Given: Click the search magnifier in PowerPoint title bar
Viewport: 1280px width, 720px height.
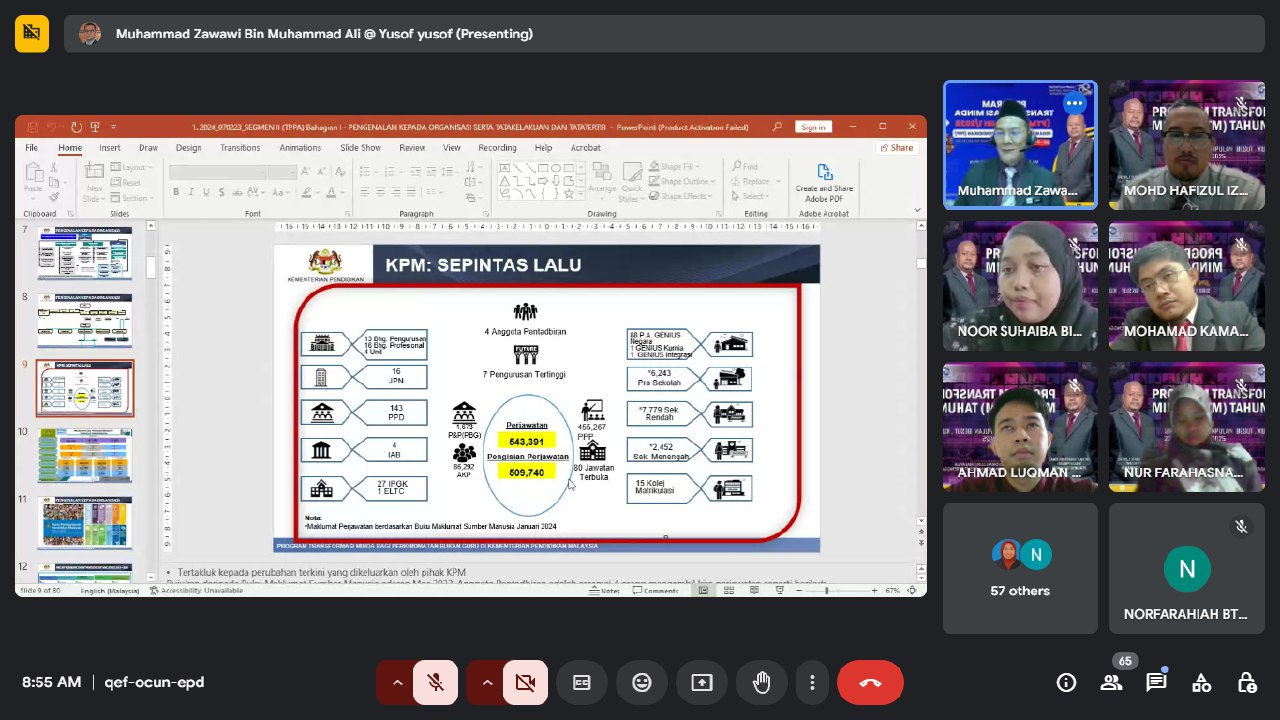Looking at the screenshot, I should click(777, 127).
